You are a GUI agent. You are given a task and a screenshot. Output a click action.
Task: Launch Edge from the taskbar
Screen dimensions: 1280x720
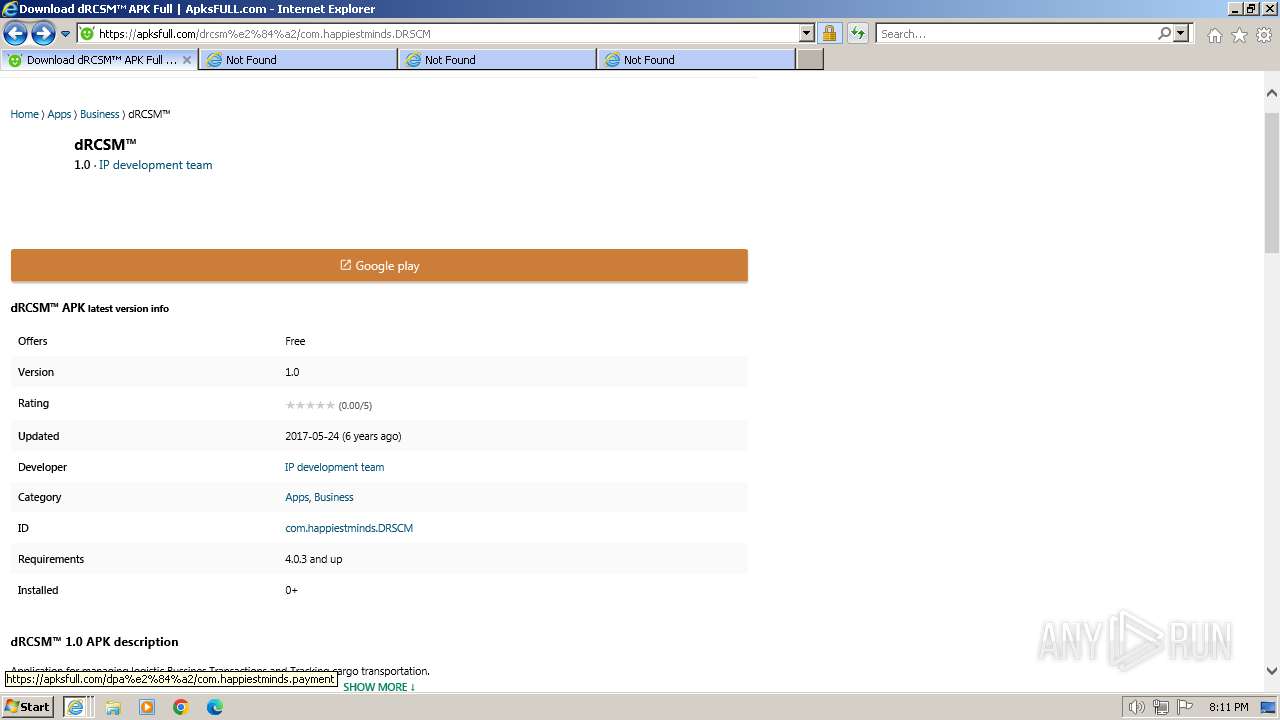[x=215, y=707]
